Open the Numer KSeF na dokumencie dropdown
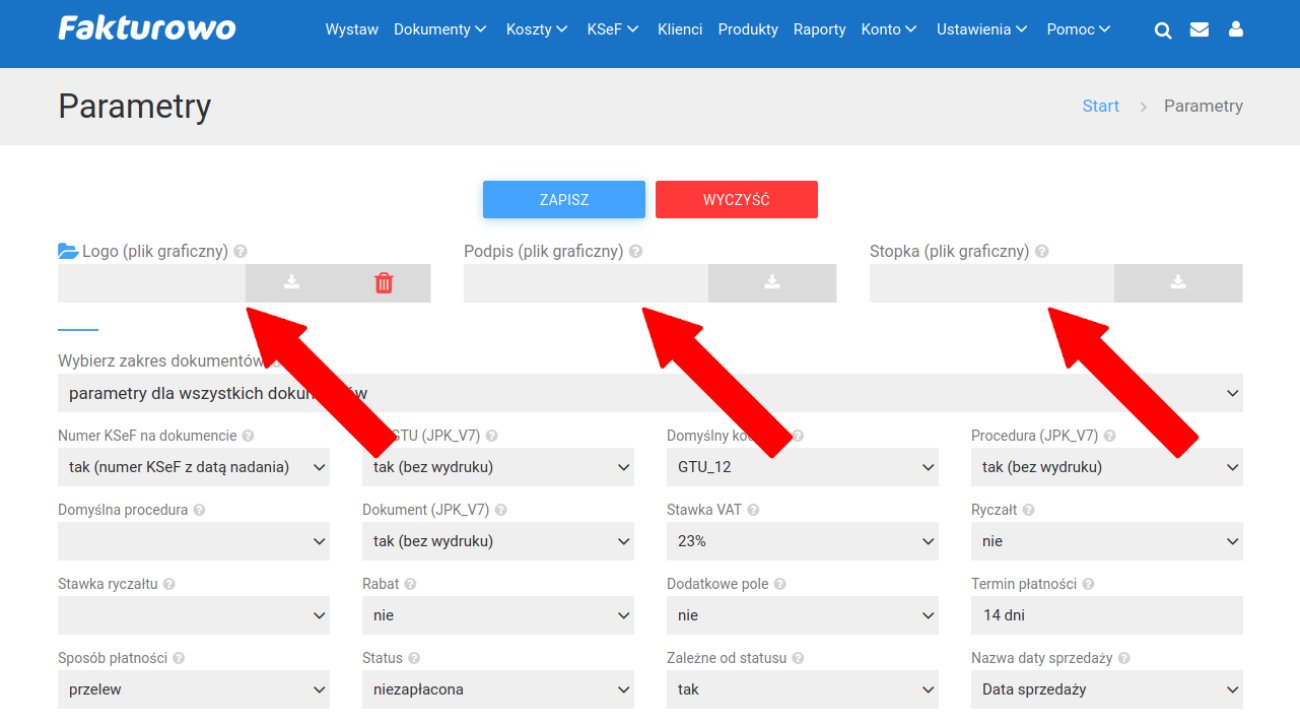The height and width of the screenshot is (725, 1300). tap(193, 467)
